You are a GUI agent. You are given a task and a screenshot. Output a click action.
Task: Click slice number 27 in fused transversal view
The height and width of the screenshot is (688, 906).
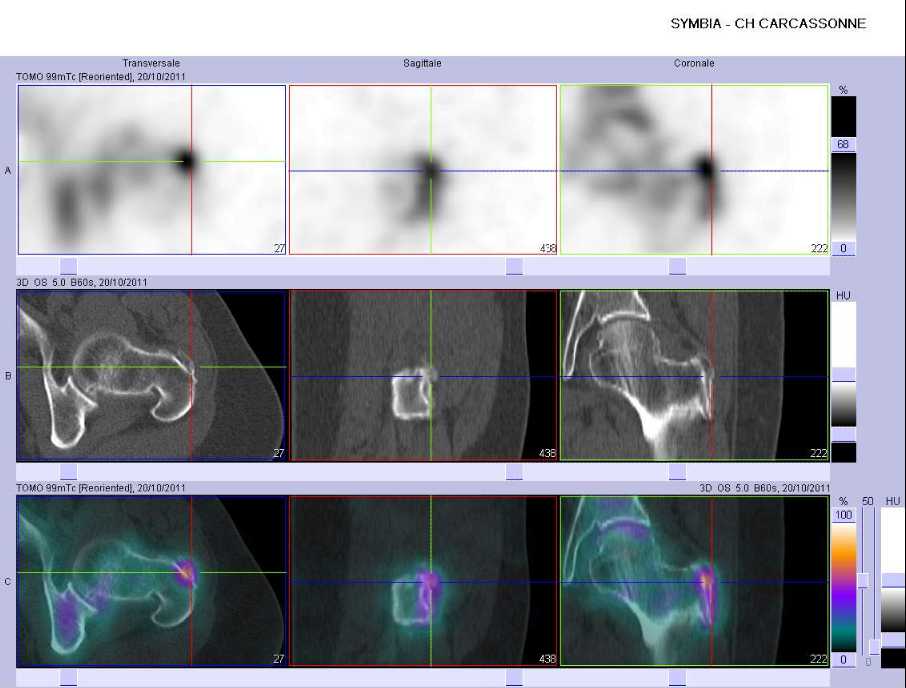(279, 659)
